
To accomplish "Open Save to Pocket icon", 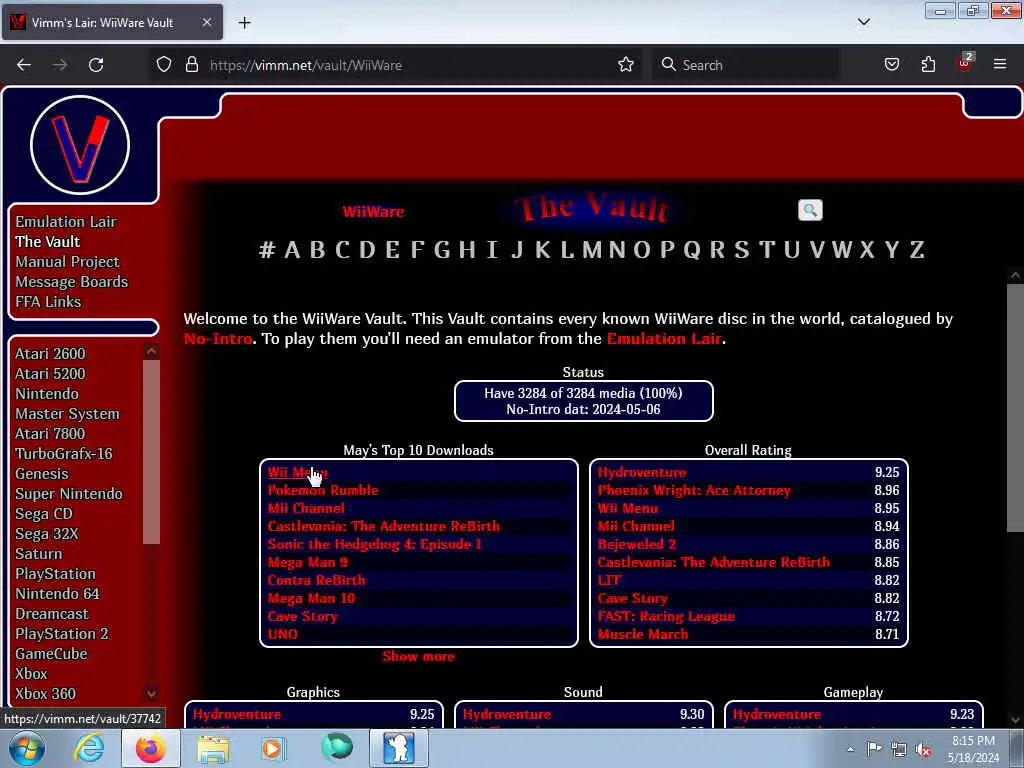I will [891, 65].
